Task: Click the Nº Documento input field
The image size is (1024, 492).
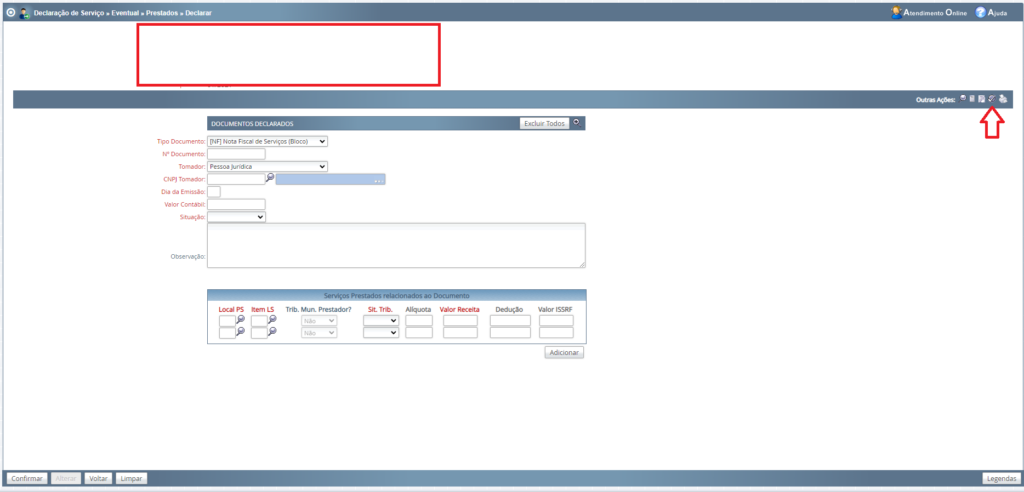Action: [236, 154]
